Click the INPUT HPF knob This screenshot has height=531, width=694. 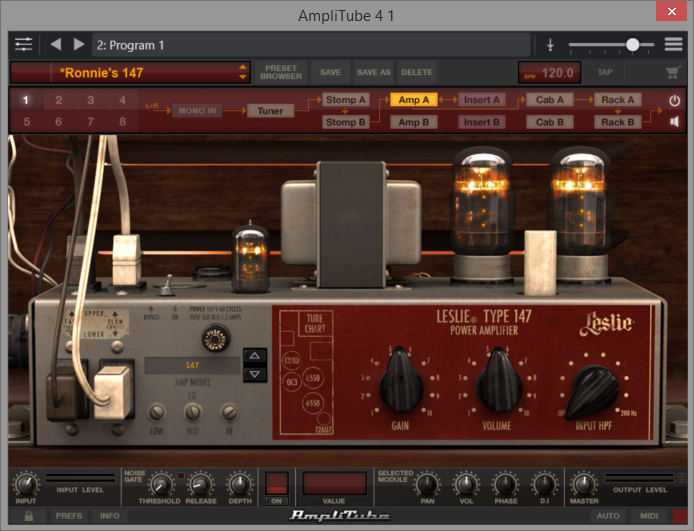click(593, 391)
